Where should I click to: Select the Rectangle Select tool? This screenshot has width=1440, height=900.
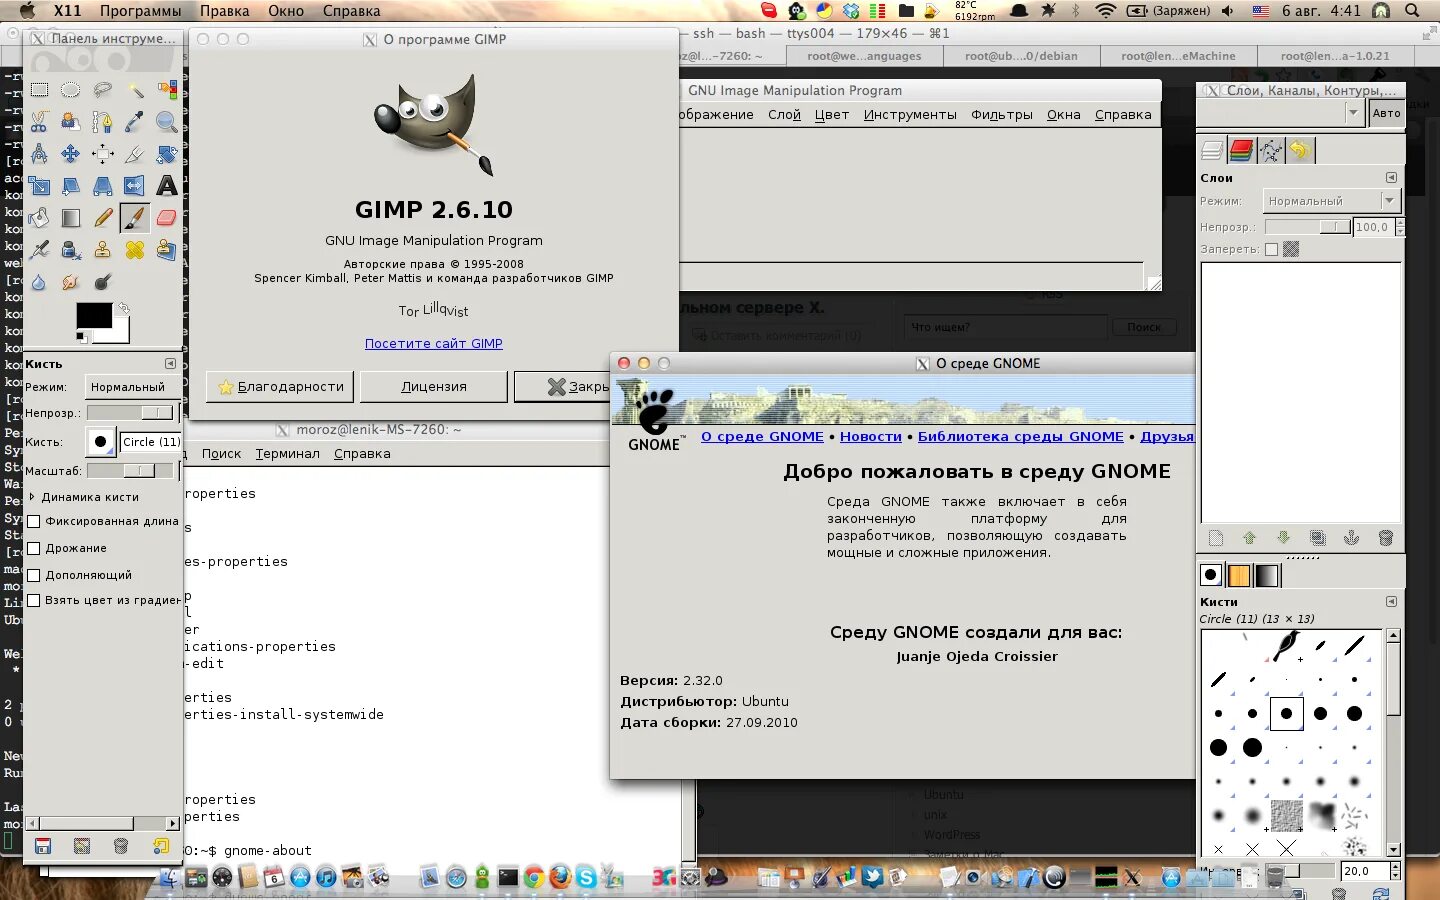coord(39,90)
